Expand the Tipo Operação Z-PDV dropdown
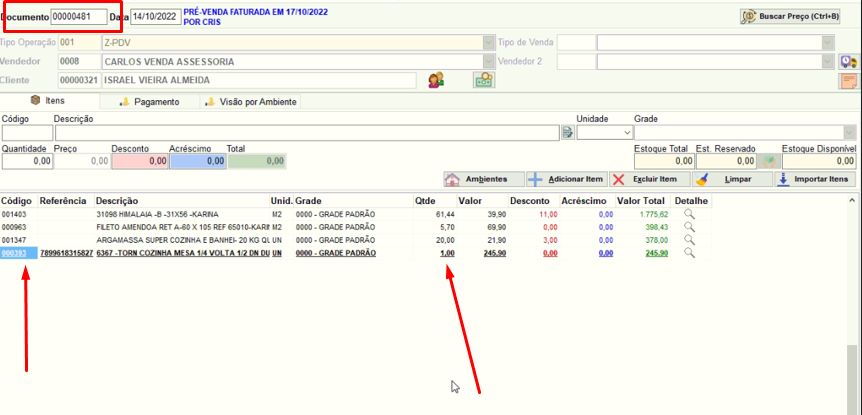This screenshot has height=415, width=862. click(488, 42)
